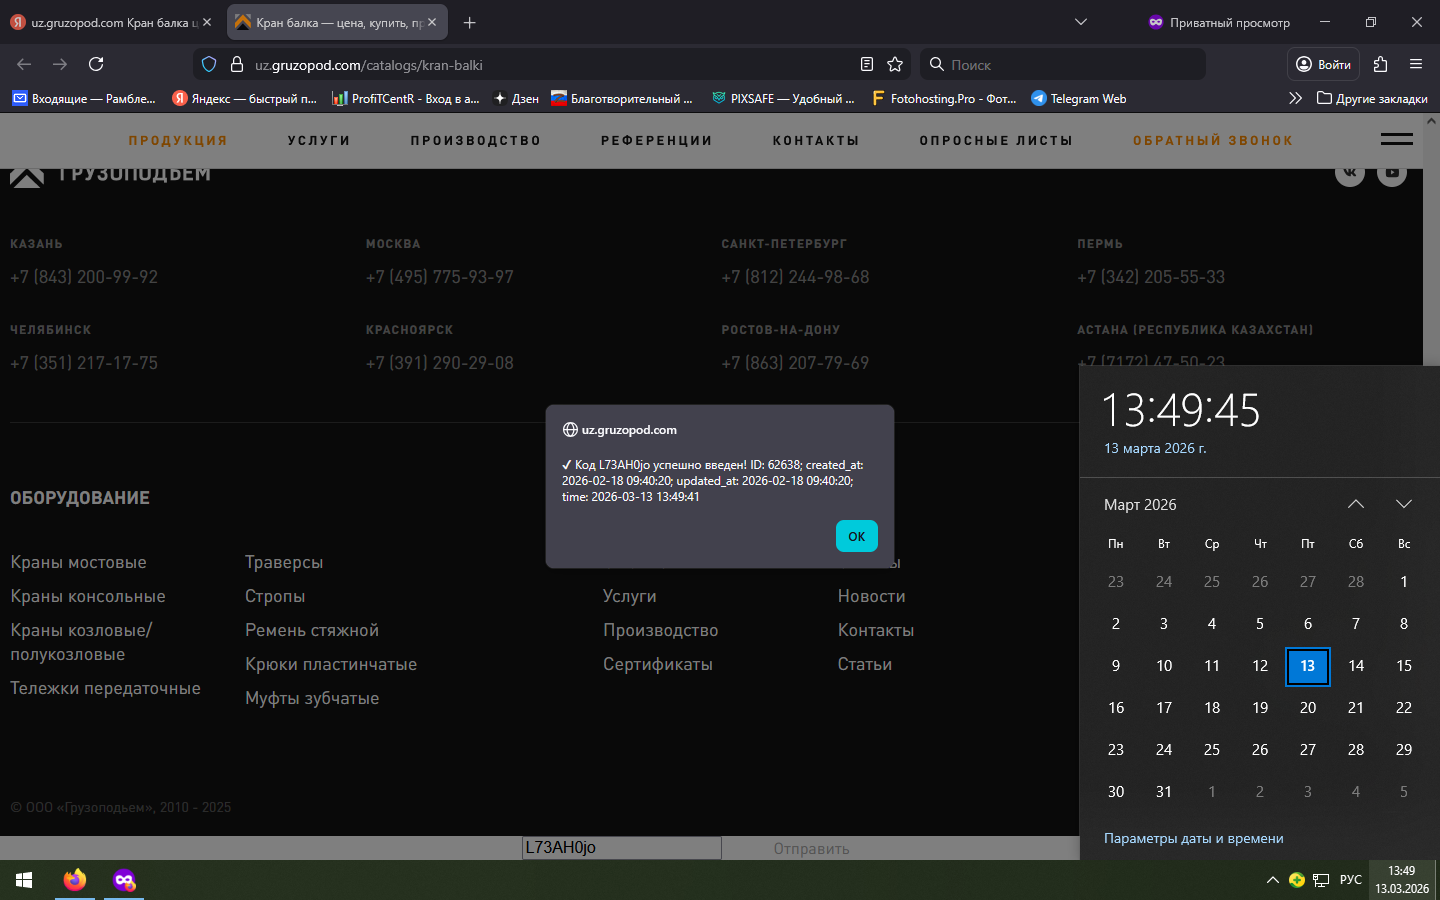
Task: Show previous month in calendar
Action: click(1355, 504)
